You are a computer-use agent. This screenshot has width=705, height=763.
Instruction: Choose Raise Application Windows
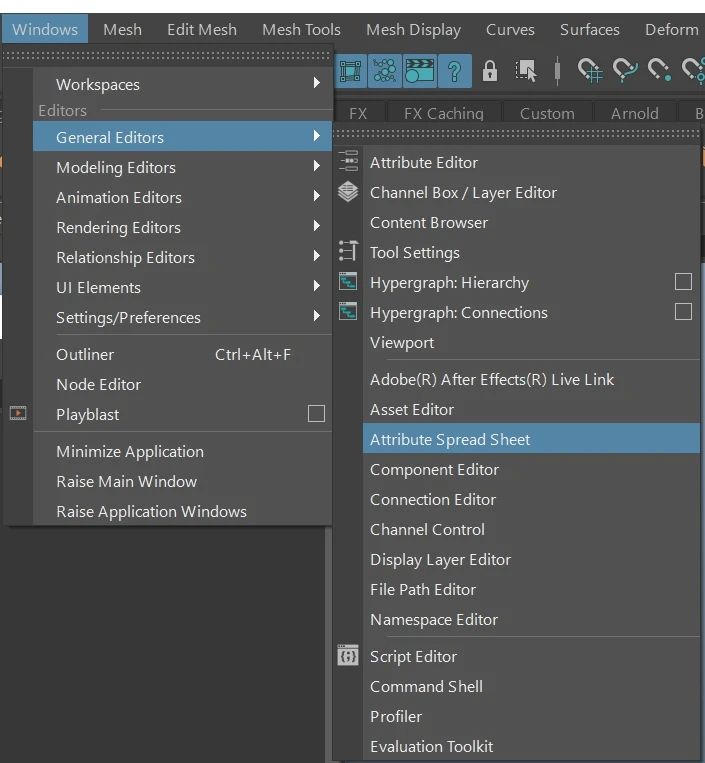pos(182,511)
